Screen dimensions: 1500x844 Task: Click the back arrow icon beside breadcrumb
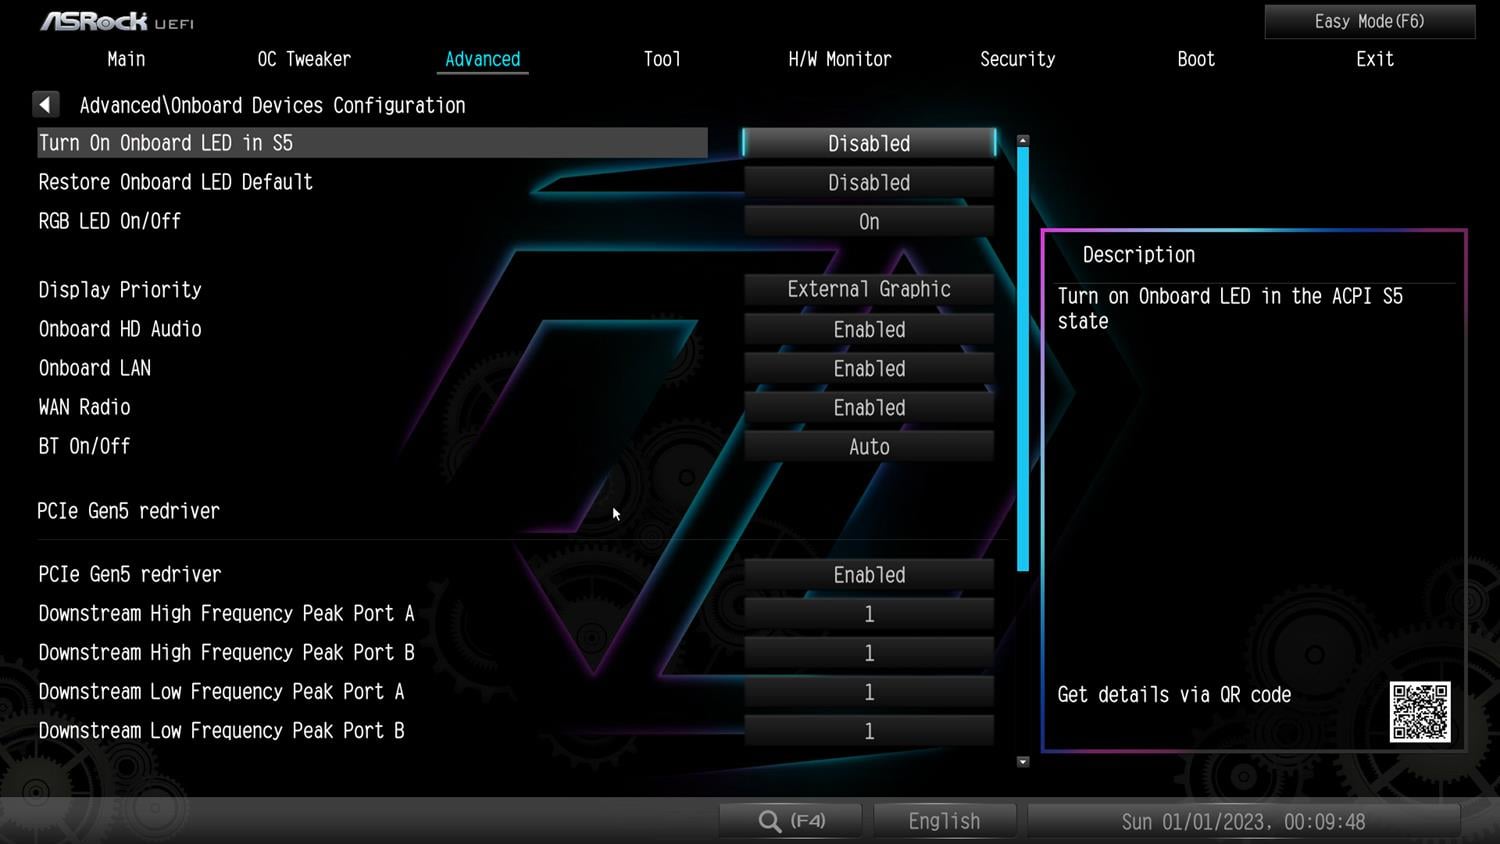coord(46,105)
